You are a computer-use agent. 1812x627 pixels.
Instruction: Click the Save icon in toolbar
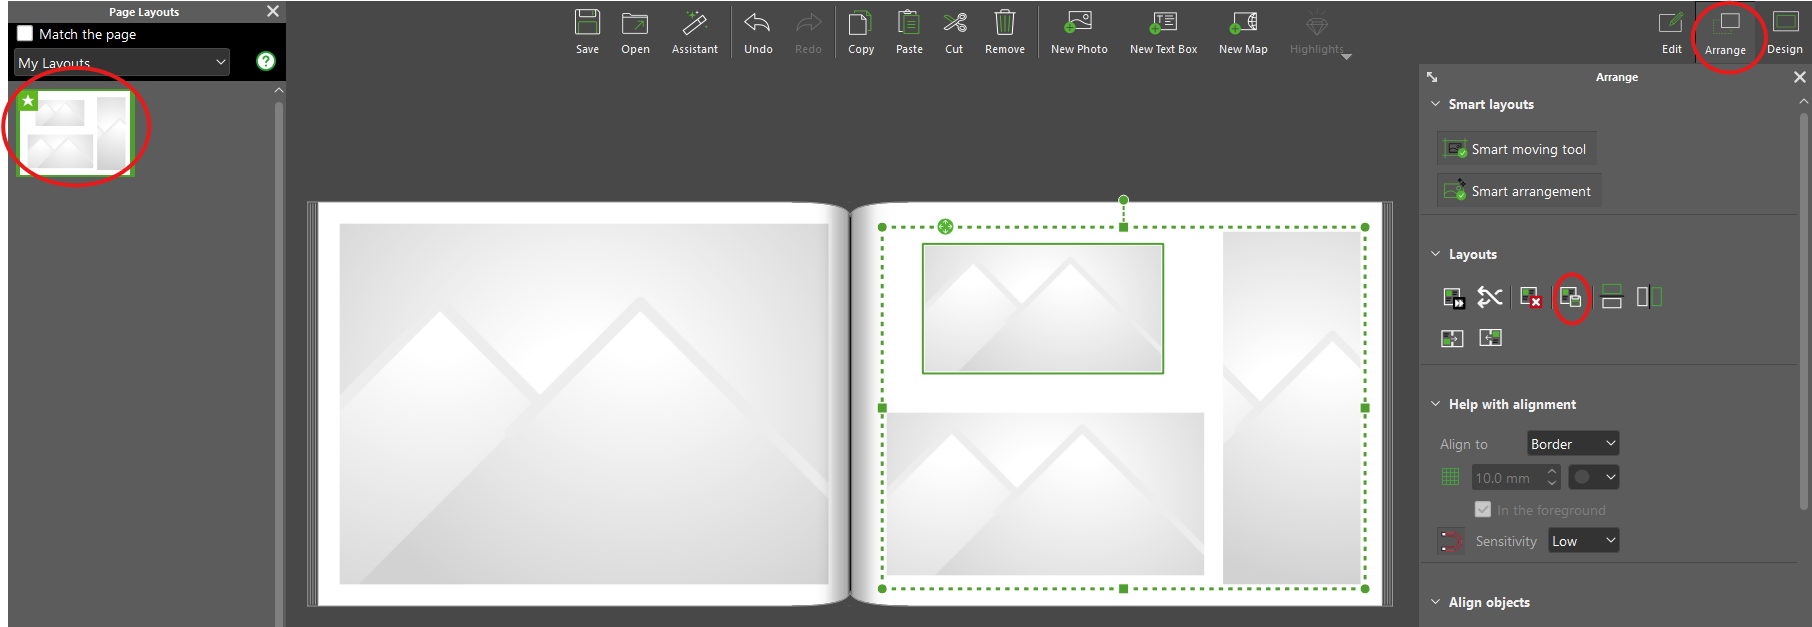(587, 23)
